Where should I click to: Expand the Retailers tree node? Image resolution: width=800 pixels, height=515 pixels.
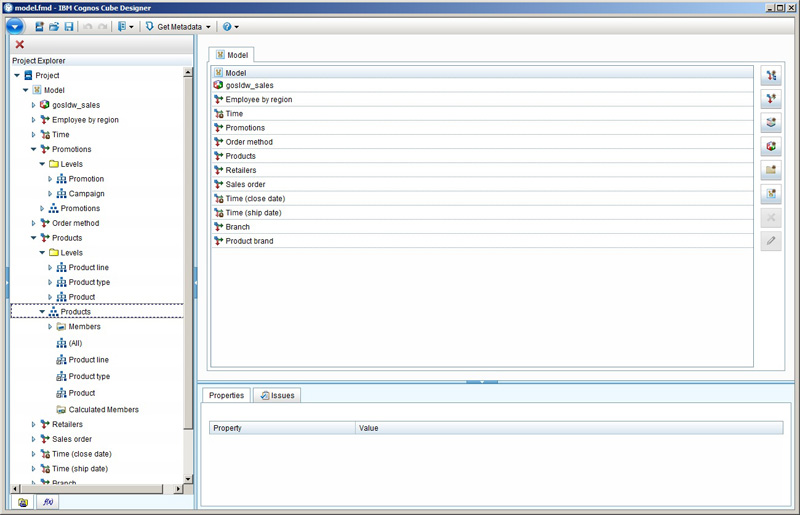[x=34, y=424]
